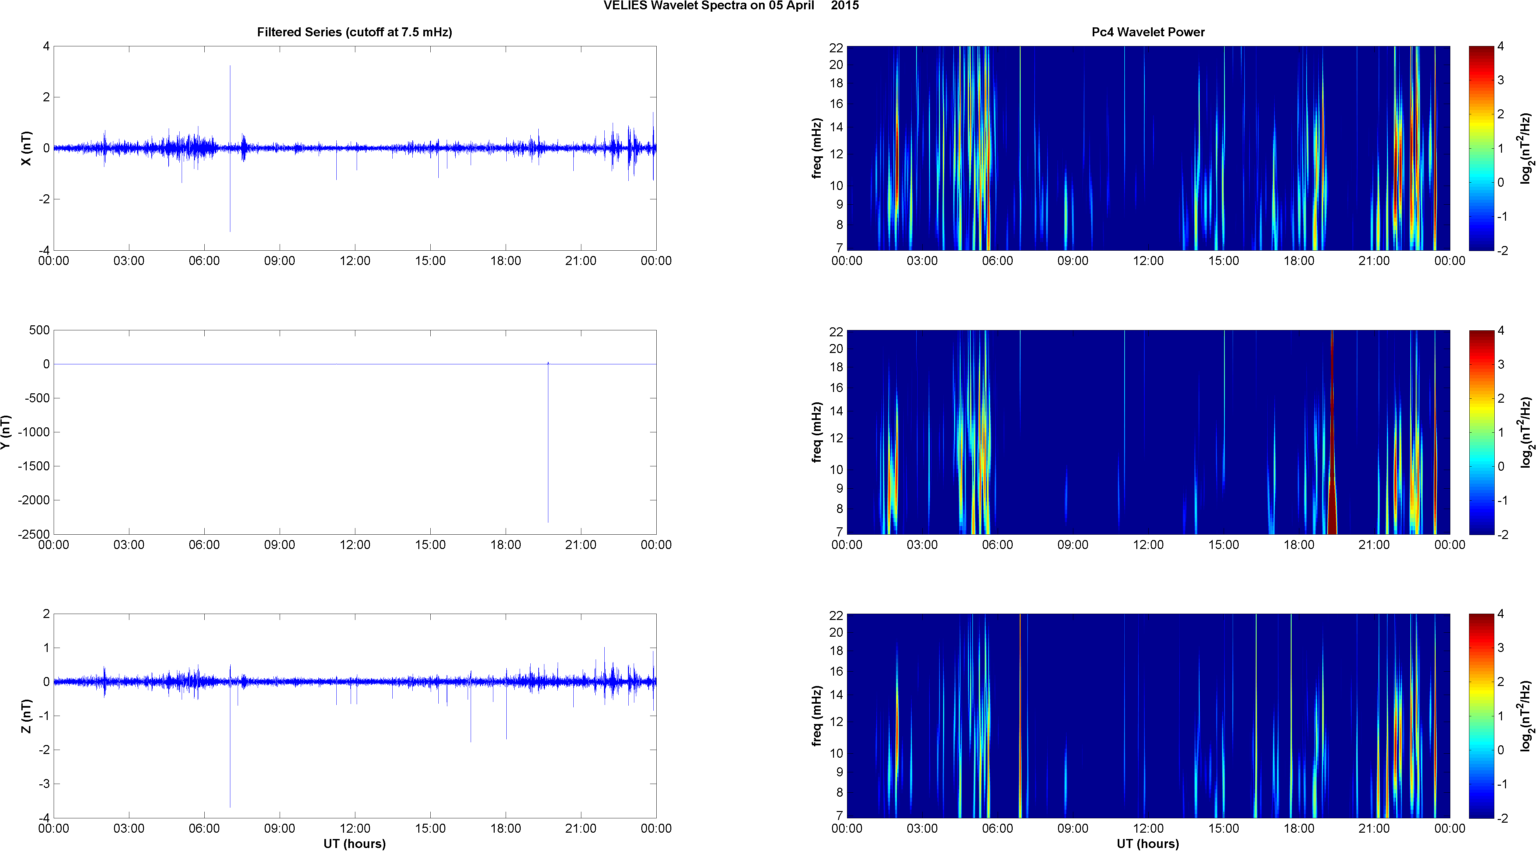Select the X (nT) axis label
Viewport: 1536px width, 851px height.
(27, 148)
